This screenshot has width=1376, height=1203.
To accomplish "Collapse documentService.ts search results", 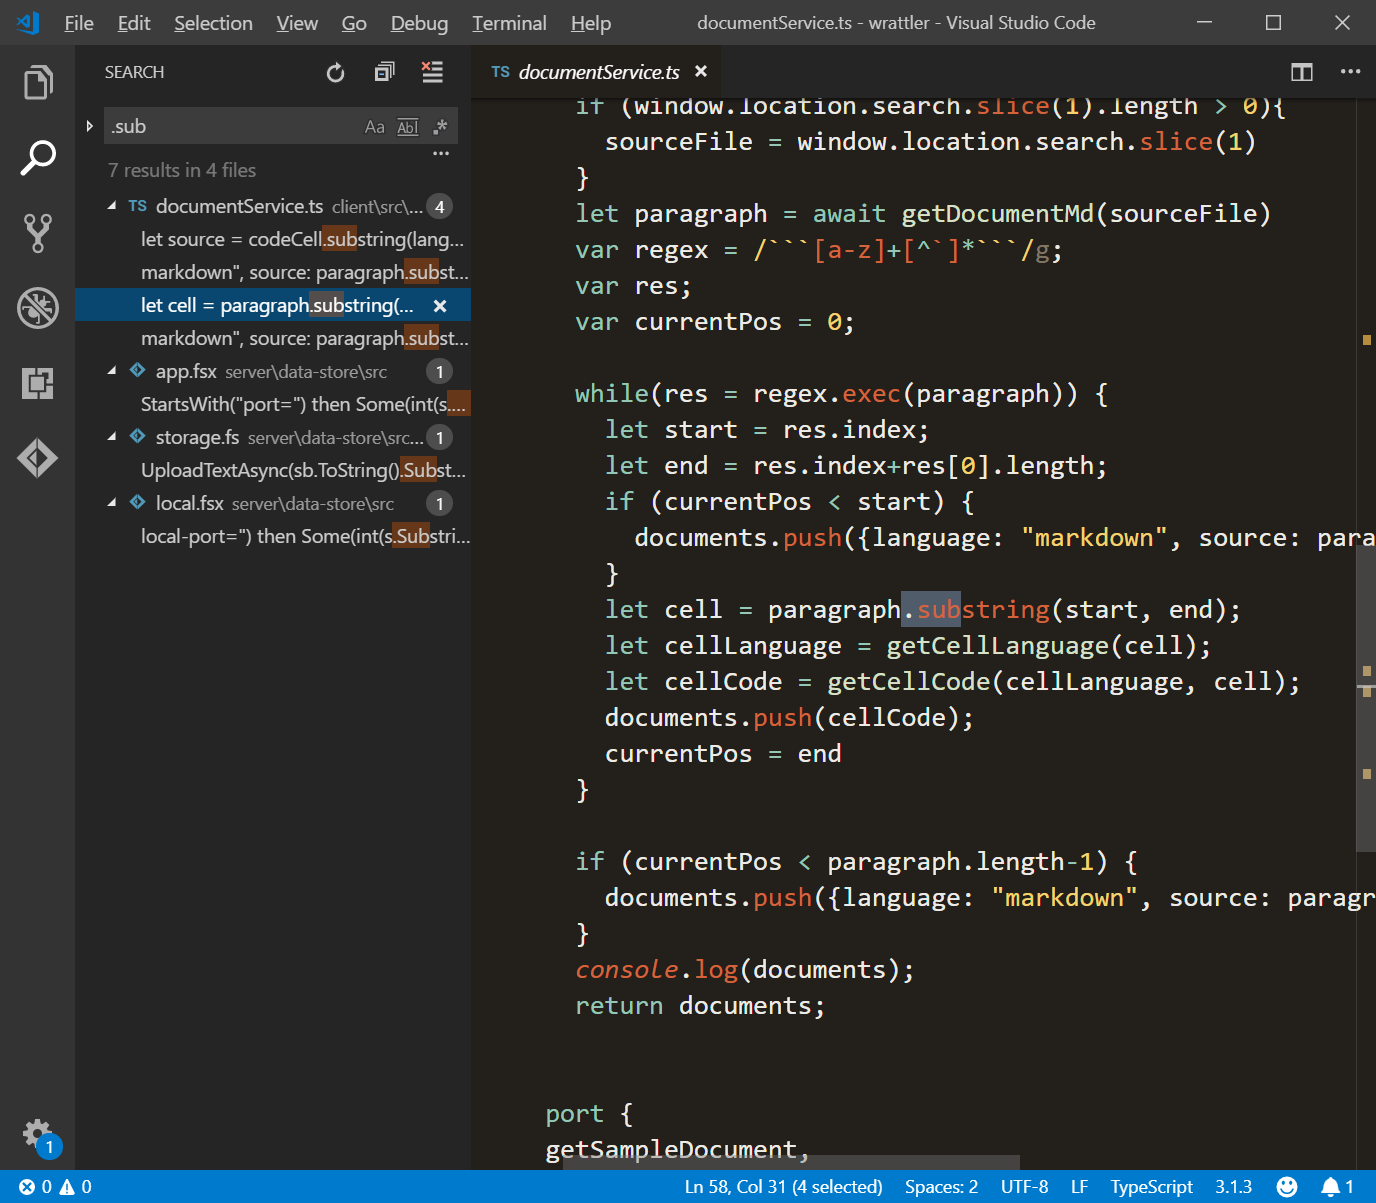I will point(112,205).
